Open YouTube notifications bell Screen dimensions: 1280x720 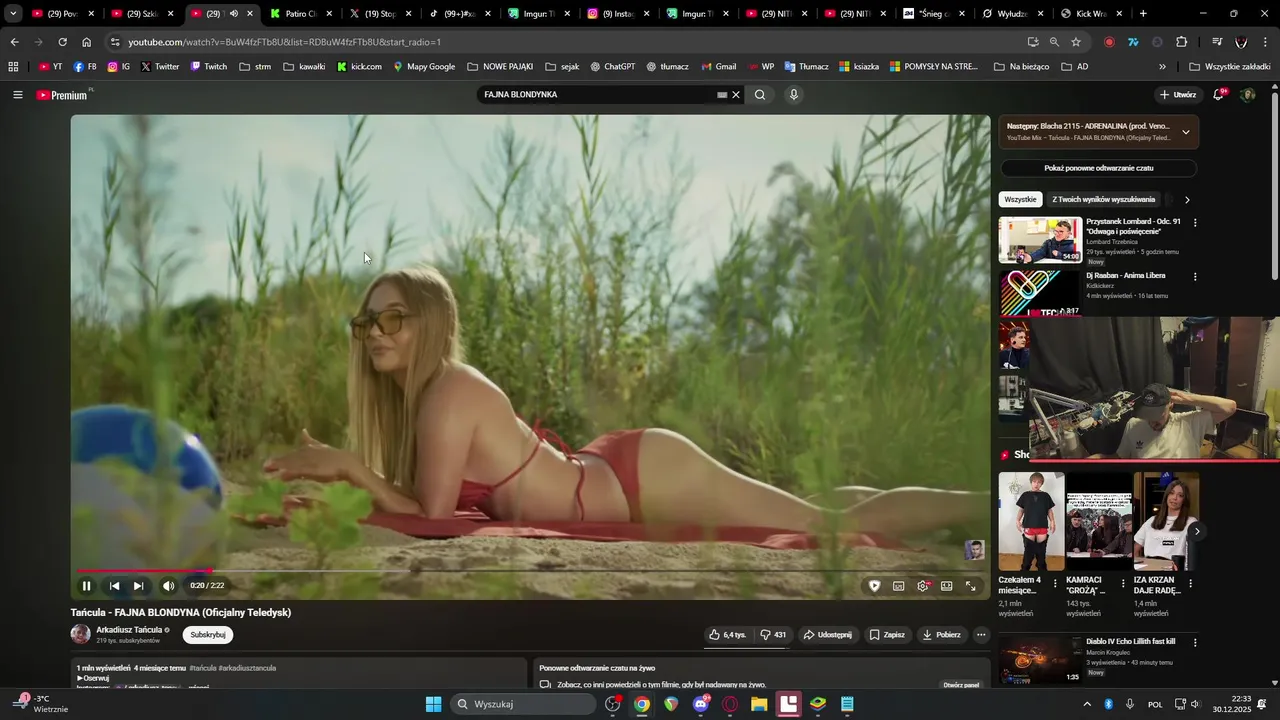pos(1219,95)
